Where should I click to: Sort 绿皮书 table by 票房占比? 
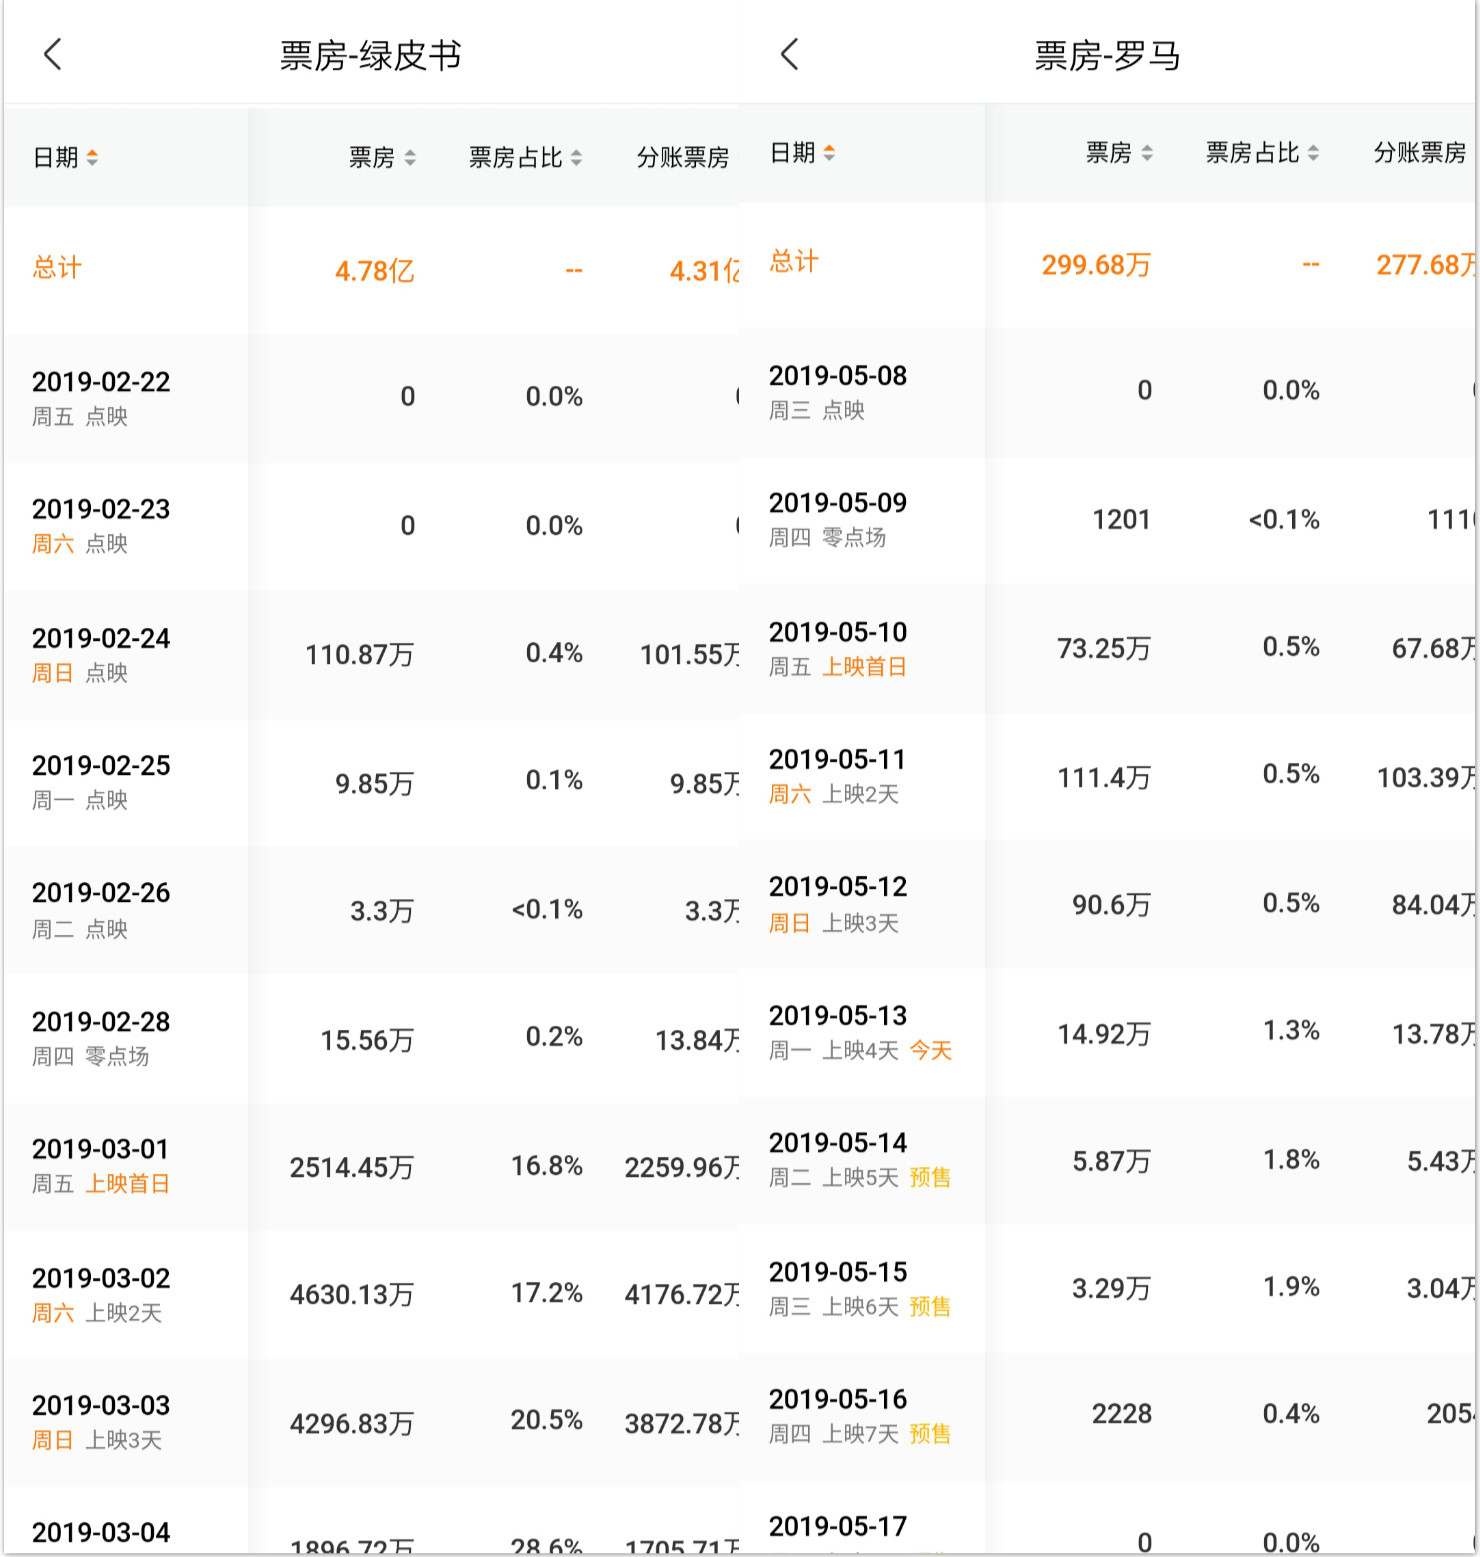(525, 157)
